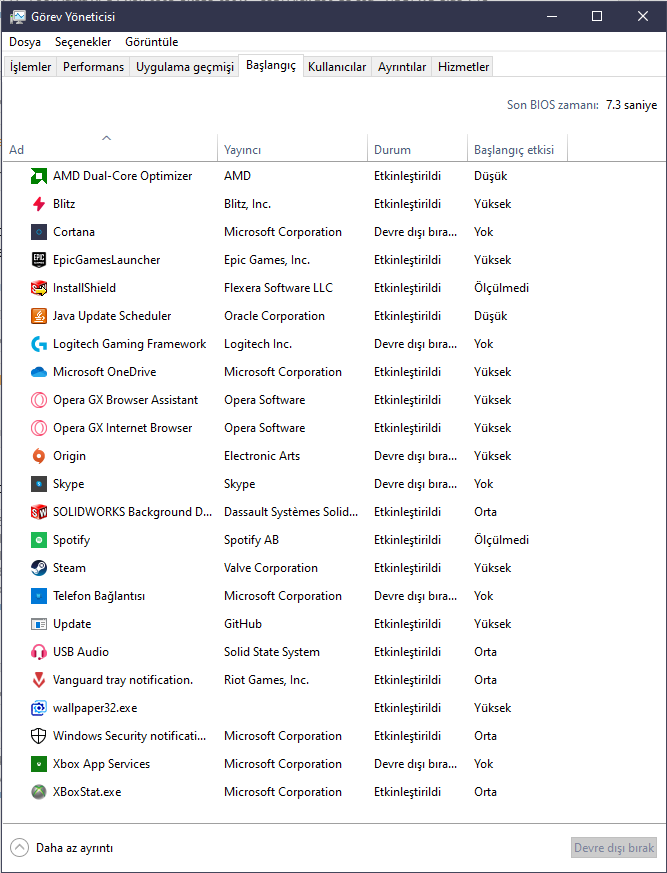Switch to the İşlemler tab

(30, 67)
